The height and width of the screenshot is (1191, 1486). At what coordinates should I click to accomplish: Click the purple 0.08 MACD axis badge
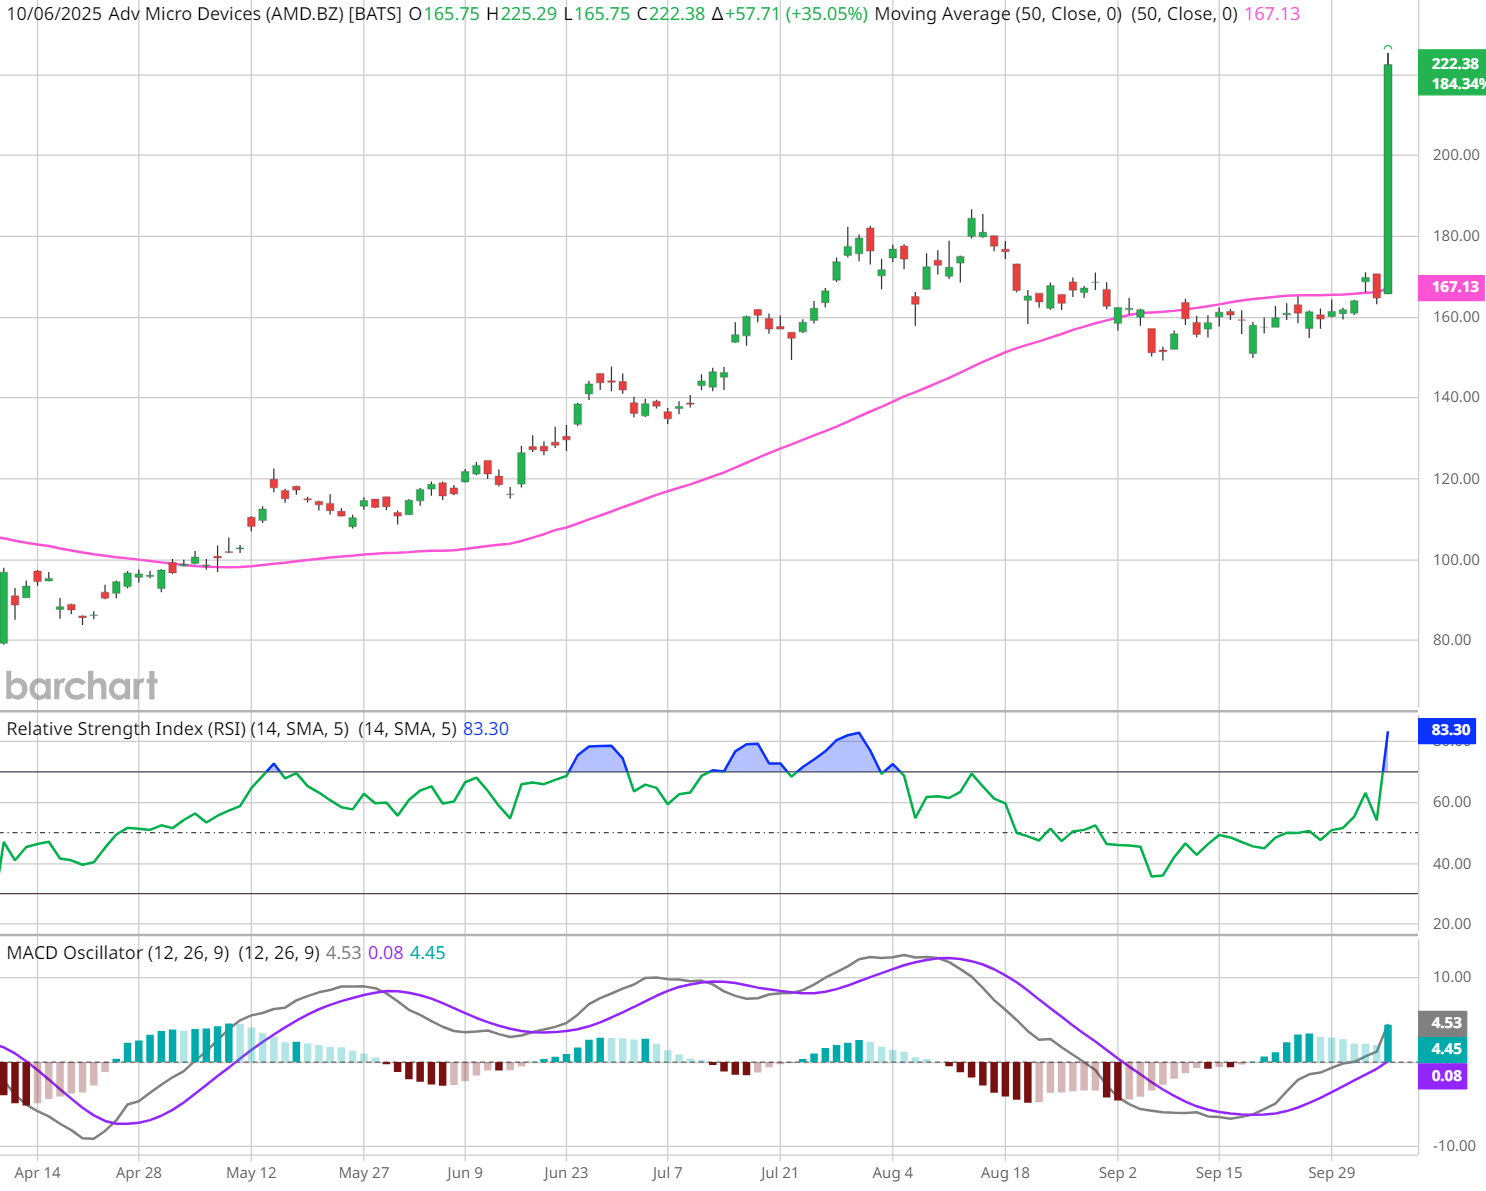(1443, 1076)
